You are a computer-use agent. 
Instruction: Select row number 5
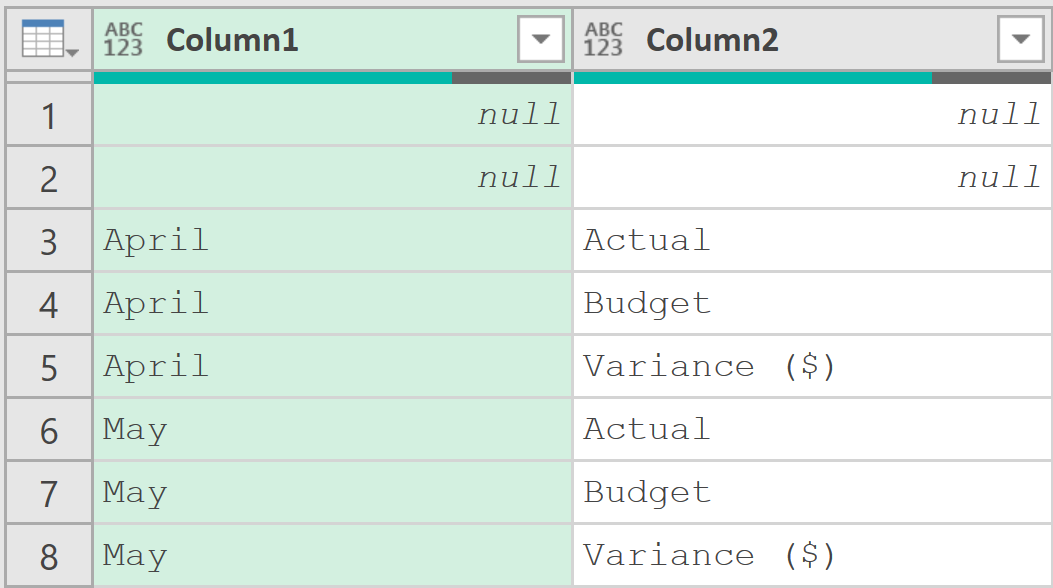[48, 367]
